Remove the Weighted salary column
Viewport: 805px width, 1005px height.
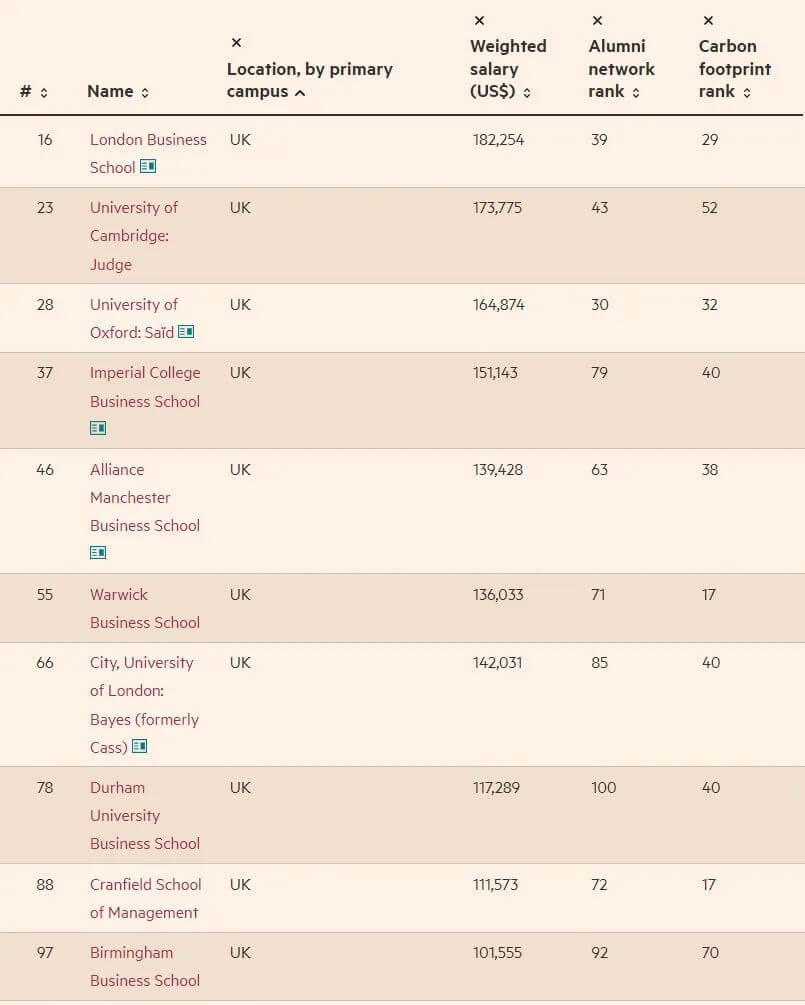pyautogui.click(x=479, y=21)
